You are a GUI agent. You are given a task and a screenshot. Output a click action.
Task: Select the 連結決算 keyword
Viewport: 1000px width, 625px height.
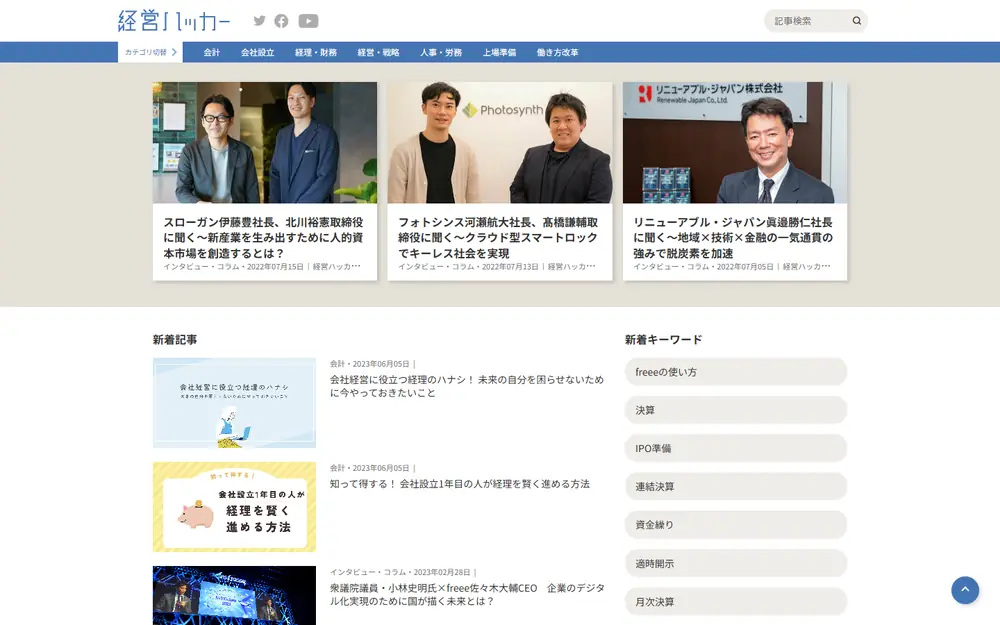pyautogui.click(x=735, y=487)
